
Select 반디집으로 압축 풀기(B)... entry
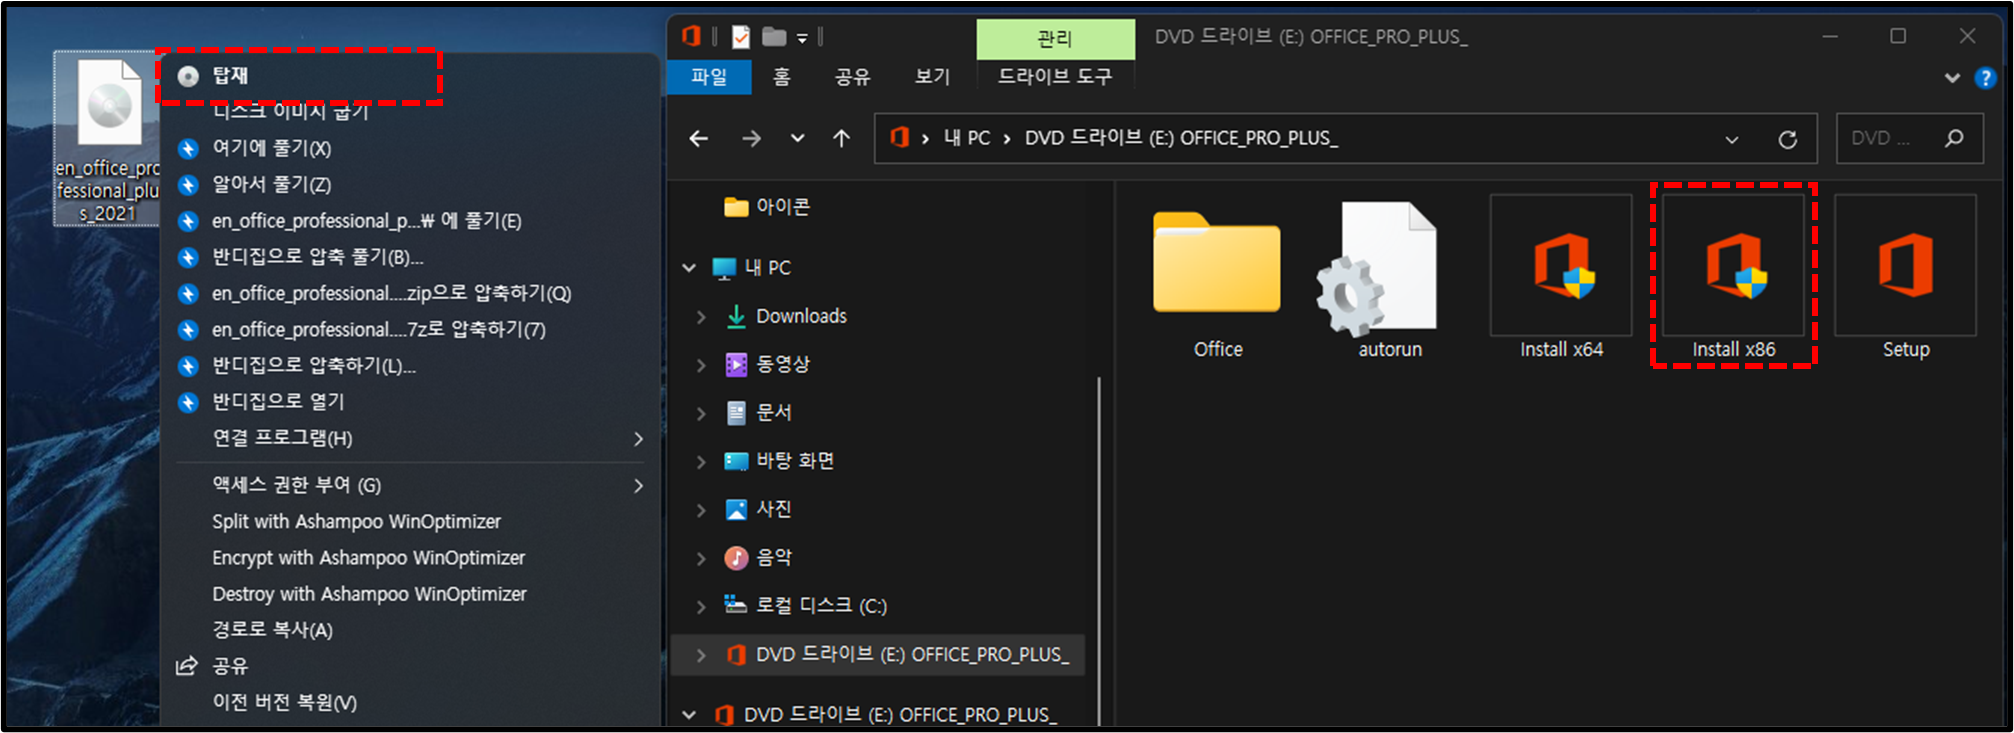(x=318, y=257)
